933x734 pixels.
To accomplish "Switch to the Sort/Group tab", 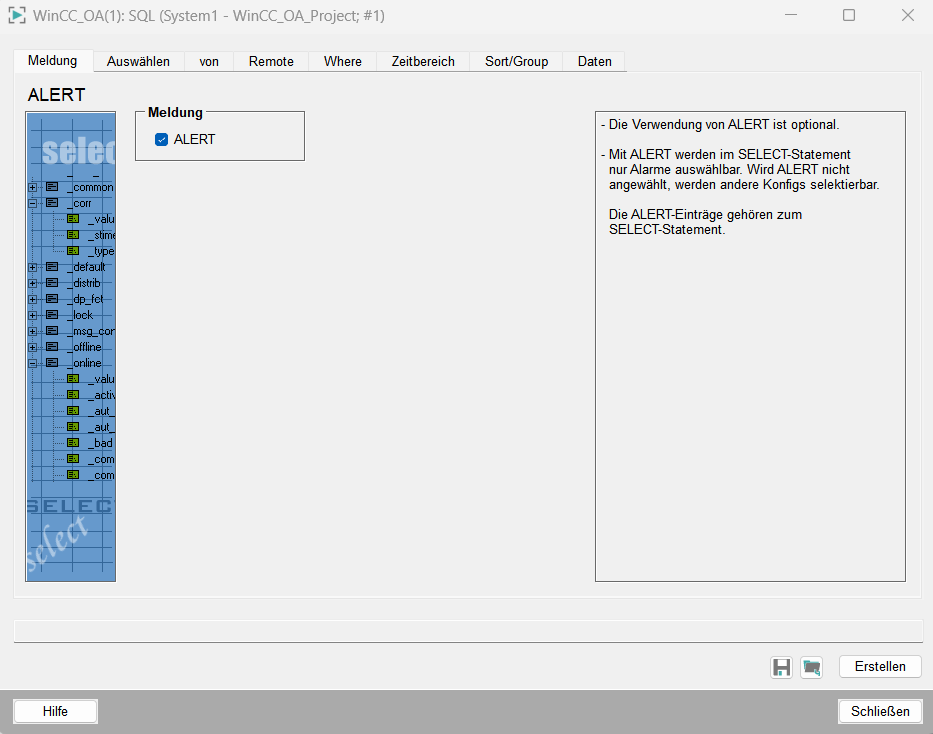I will pyautogui.click(x=516, y=61).
